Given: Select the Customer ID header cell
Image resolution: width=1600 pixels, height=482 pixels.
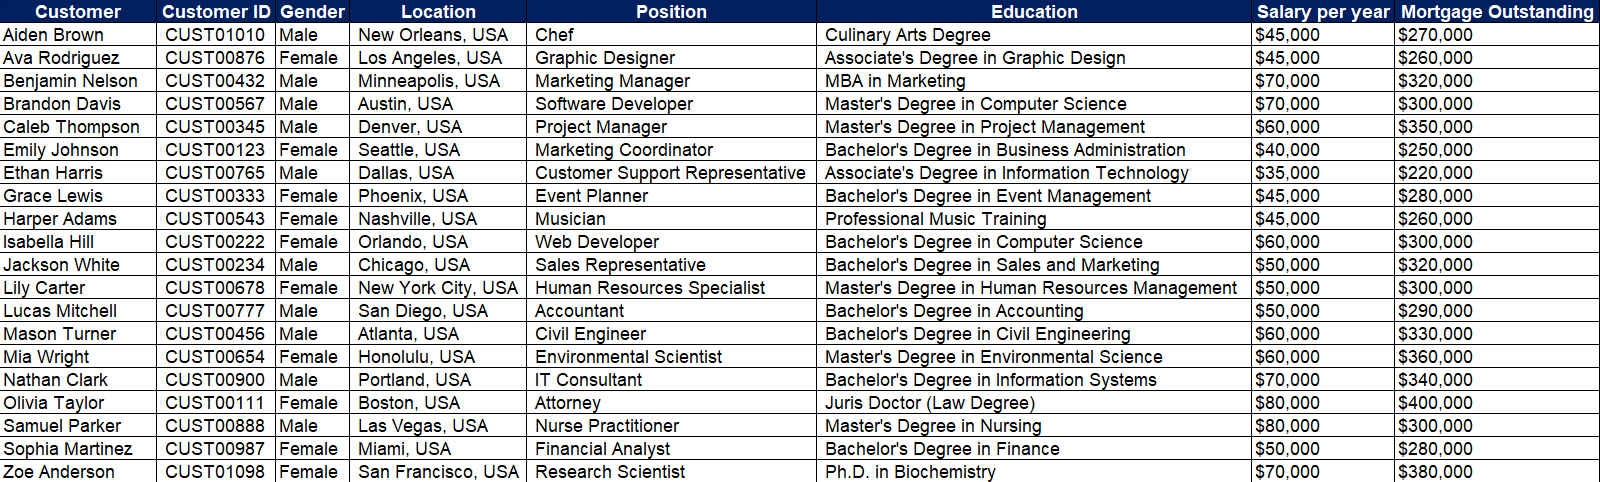Looking at the screenshot, I should [x=216, y=12].
